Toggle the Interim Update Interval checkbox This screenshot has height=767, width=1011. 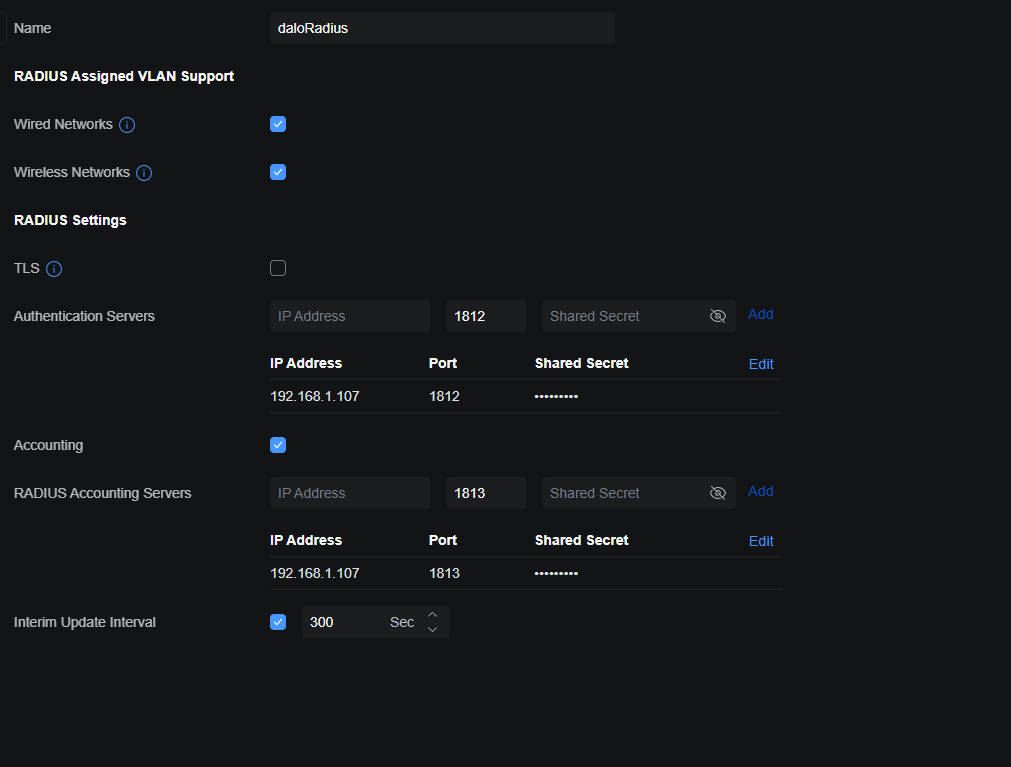278,622
